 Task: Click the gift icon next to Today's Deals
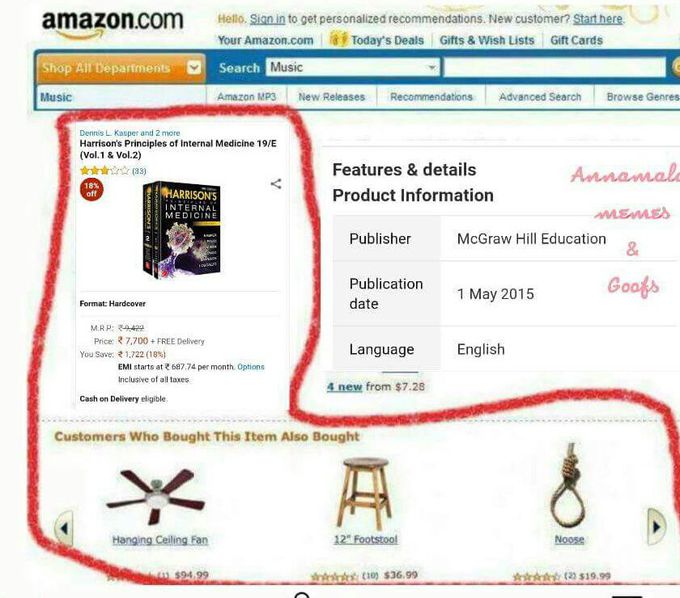[339, 39]
